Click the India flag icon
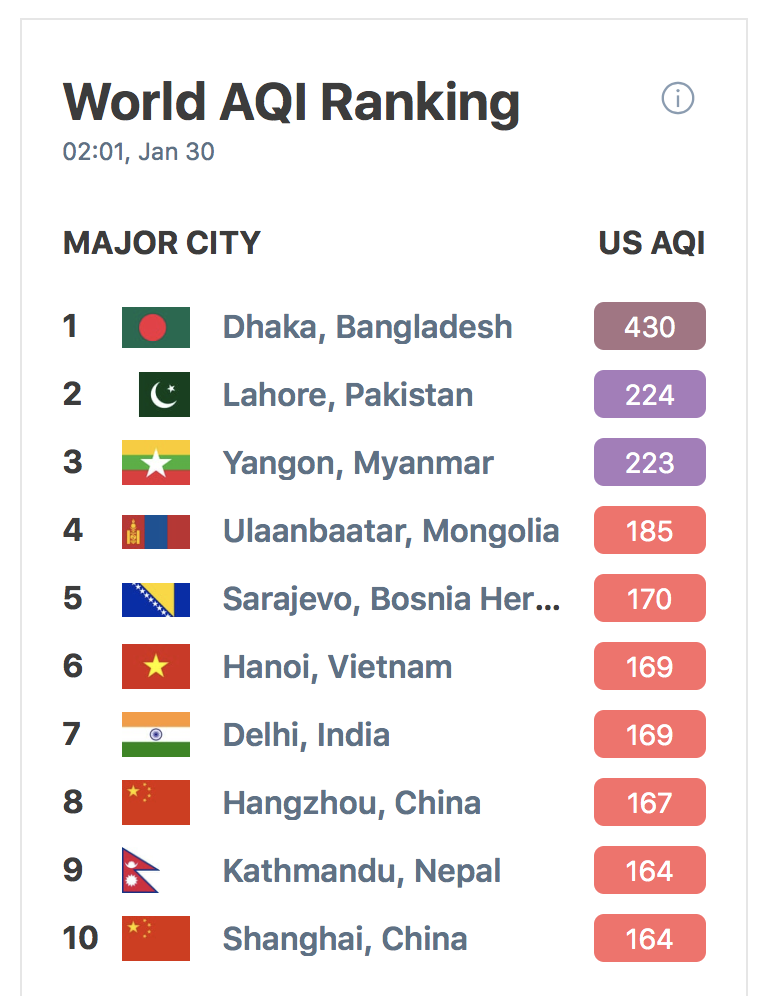760x996 pixels. point(156,734)
